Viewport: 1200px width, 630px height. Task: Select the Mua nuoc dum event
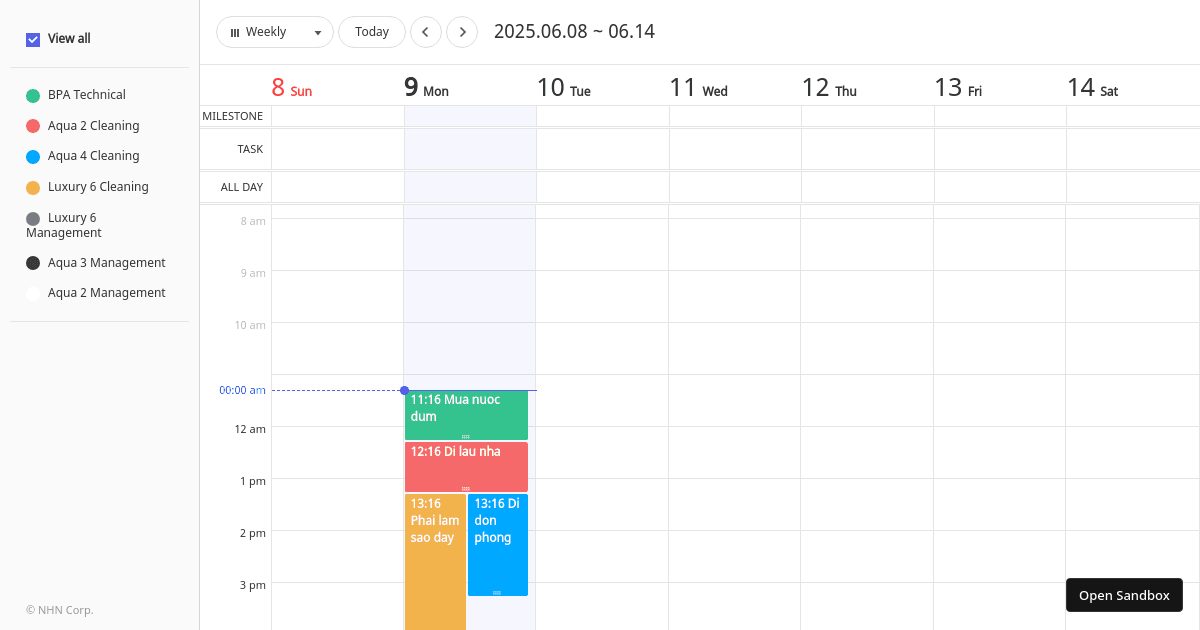coord(466,410)
